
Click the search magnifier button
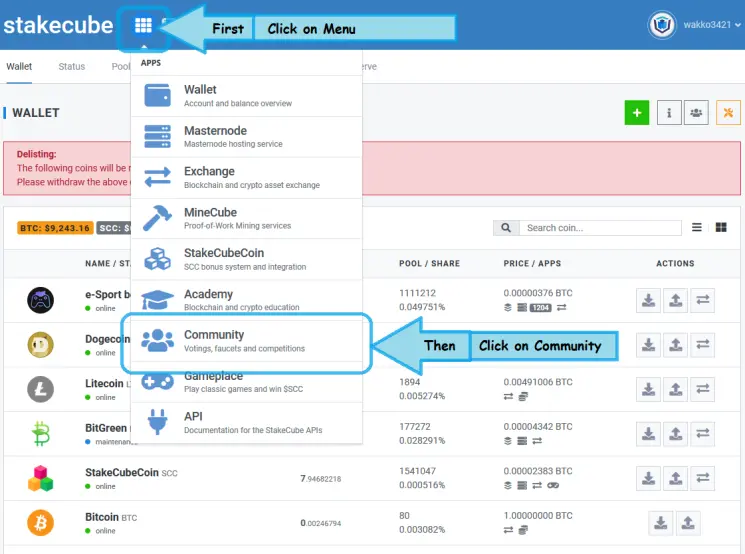506,228
